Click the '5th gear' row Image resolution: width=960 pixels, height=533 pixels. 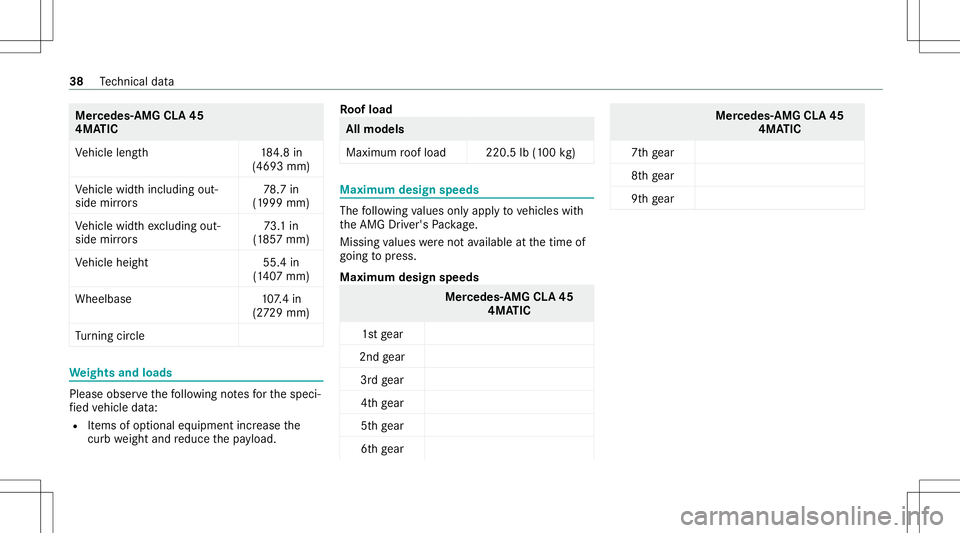(467, 426)
